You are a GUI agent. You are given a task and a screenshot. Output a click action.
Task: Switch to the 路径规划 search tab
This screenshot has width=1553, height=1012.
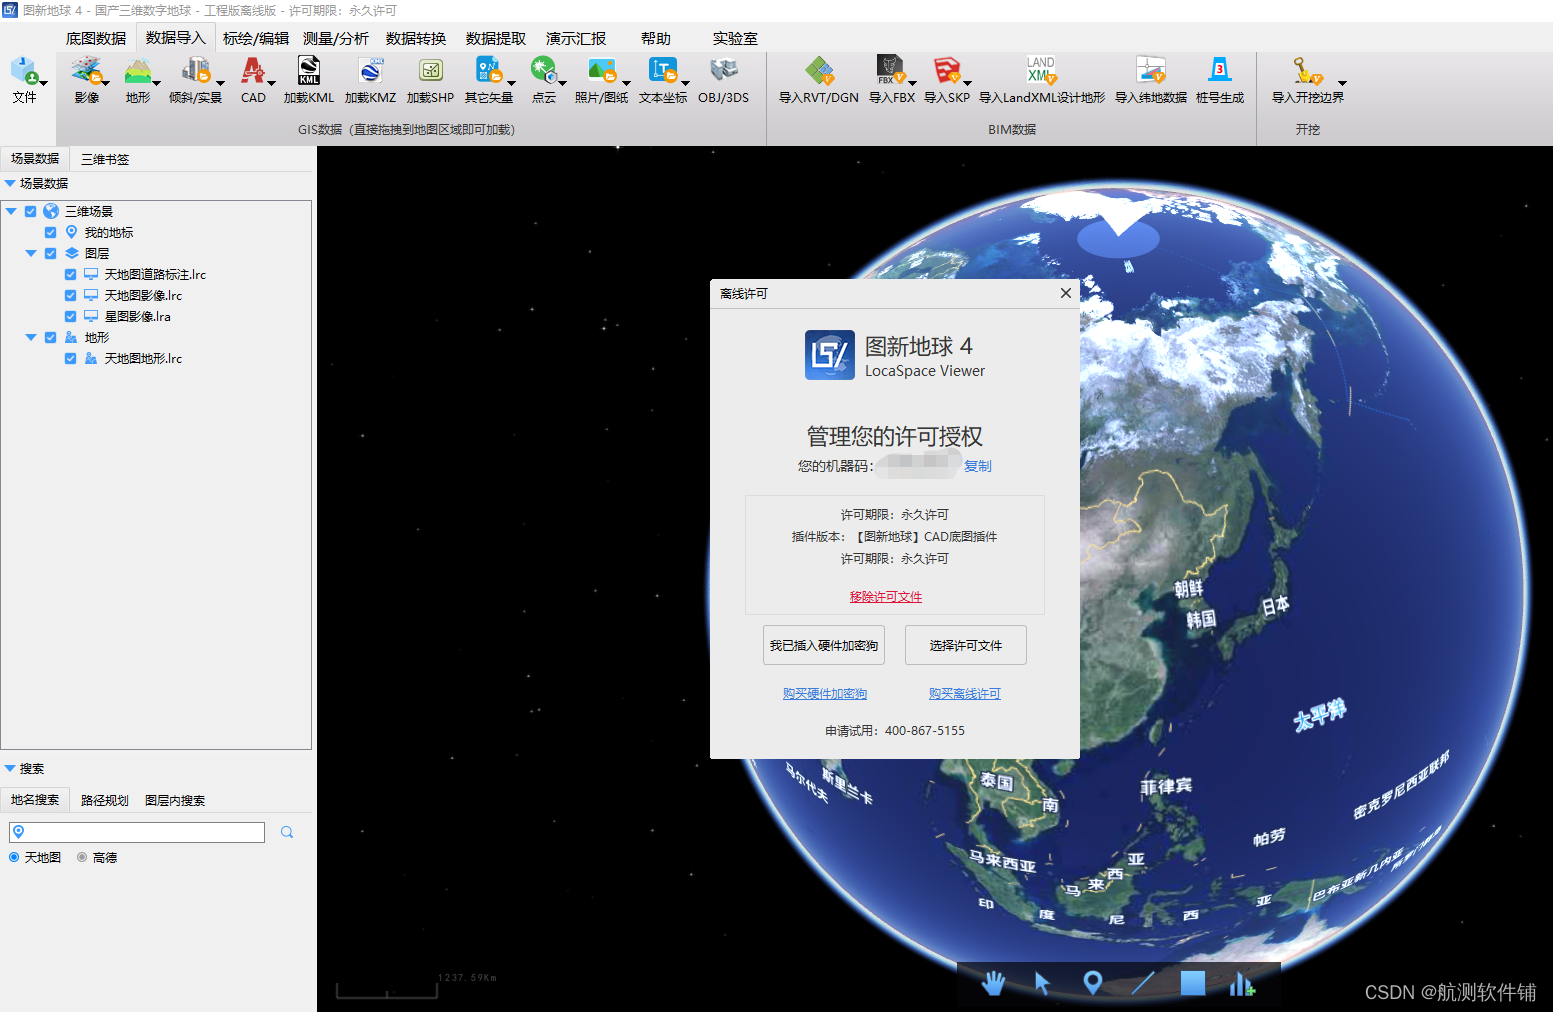click(105, 800)
